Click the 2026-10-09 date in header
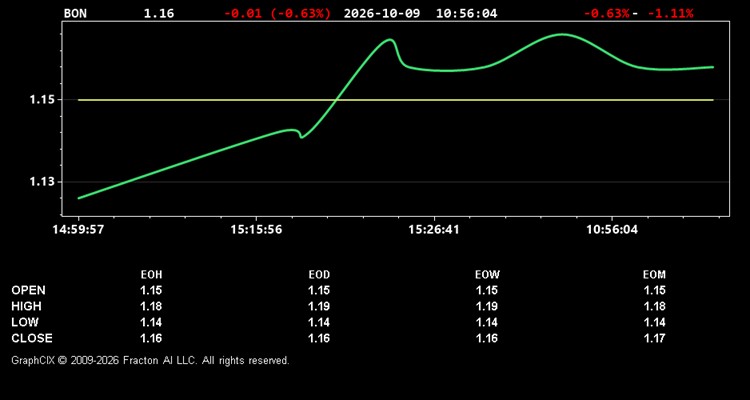This screenshot has width=750, height=400. coord(382,13)
